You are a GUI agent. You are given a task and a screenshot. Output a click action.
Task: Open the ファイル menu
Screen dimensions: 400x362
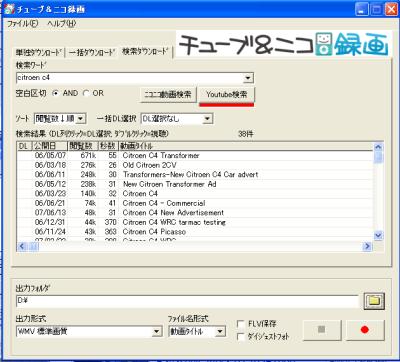[23, 24]
